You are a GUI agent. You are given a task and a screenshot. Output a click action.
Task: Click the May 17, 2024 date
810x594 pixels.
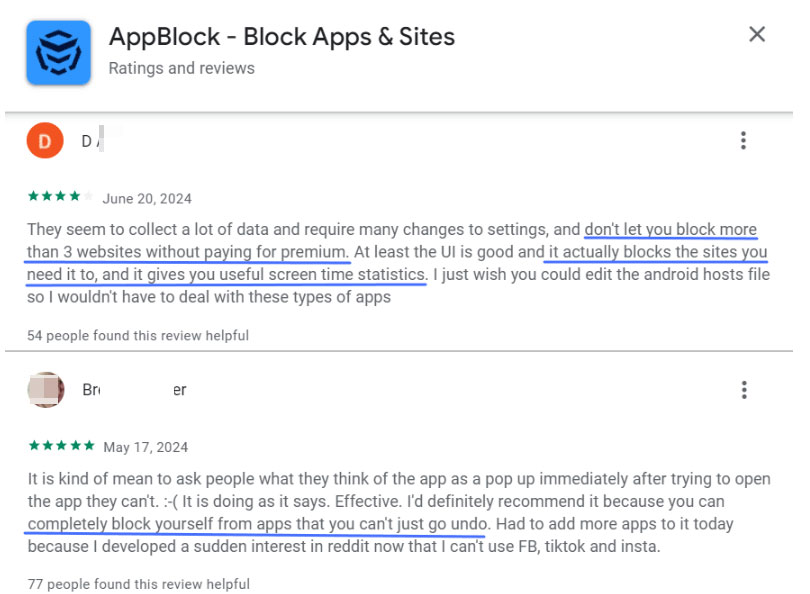[x=146, y=447]
